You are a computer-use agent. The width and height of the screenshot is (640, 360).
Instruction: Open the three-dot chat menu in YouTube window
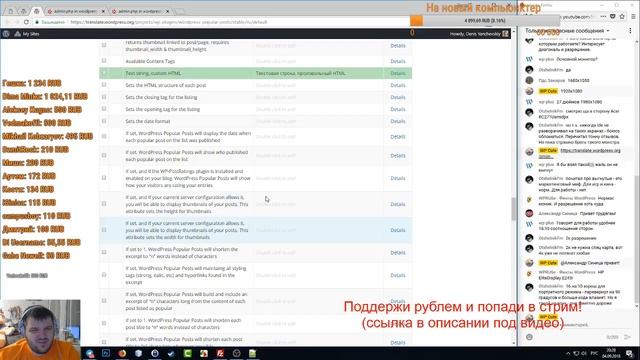click(x=630, y=31)
